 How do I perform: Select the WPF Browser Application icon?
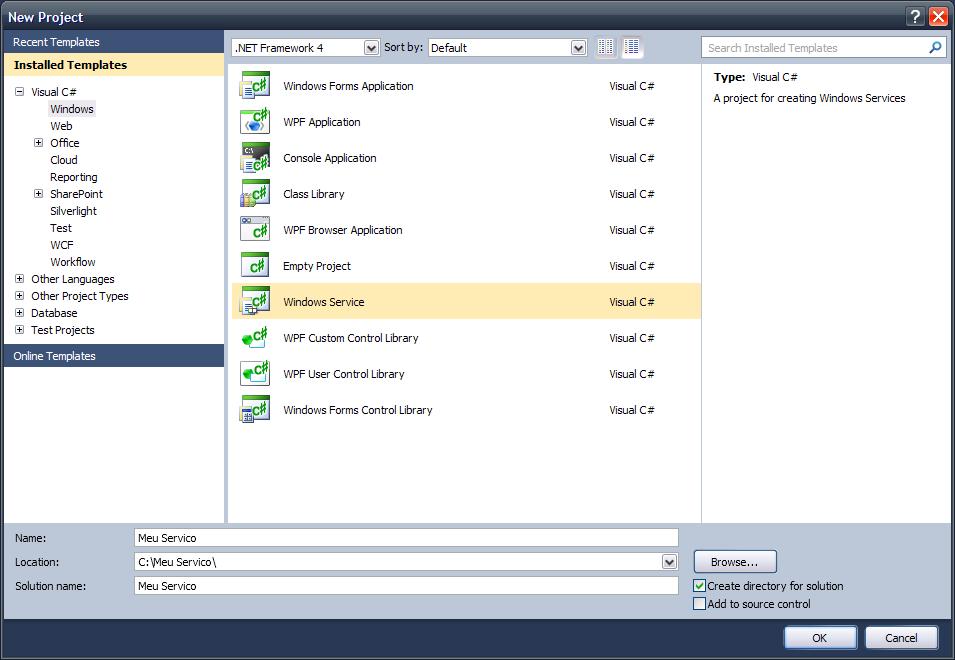point(255,230)
